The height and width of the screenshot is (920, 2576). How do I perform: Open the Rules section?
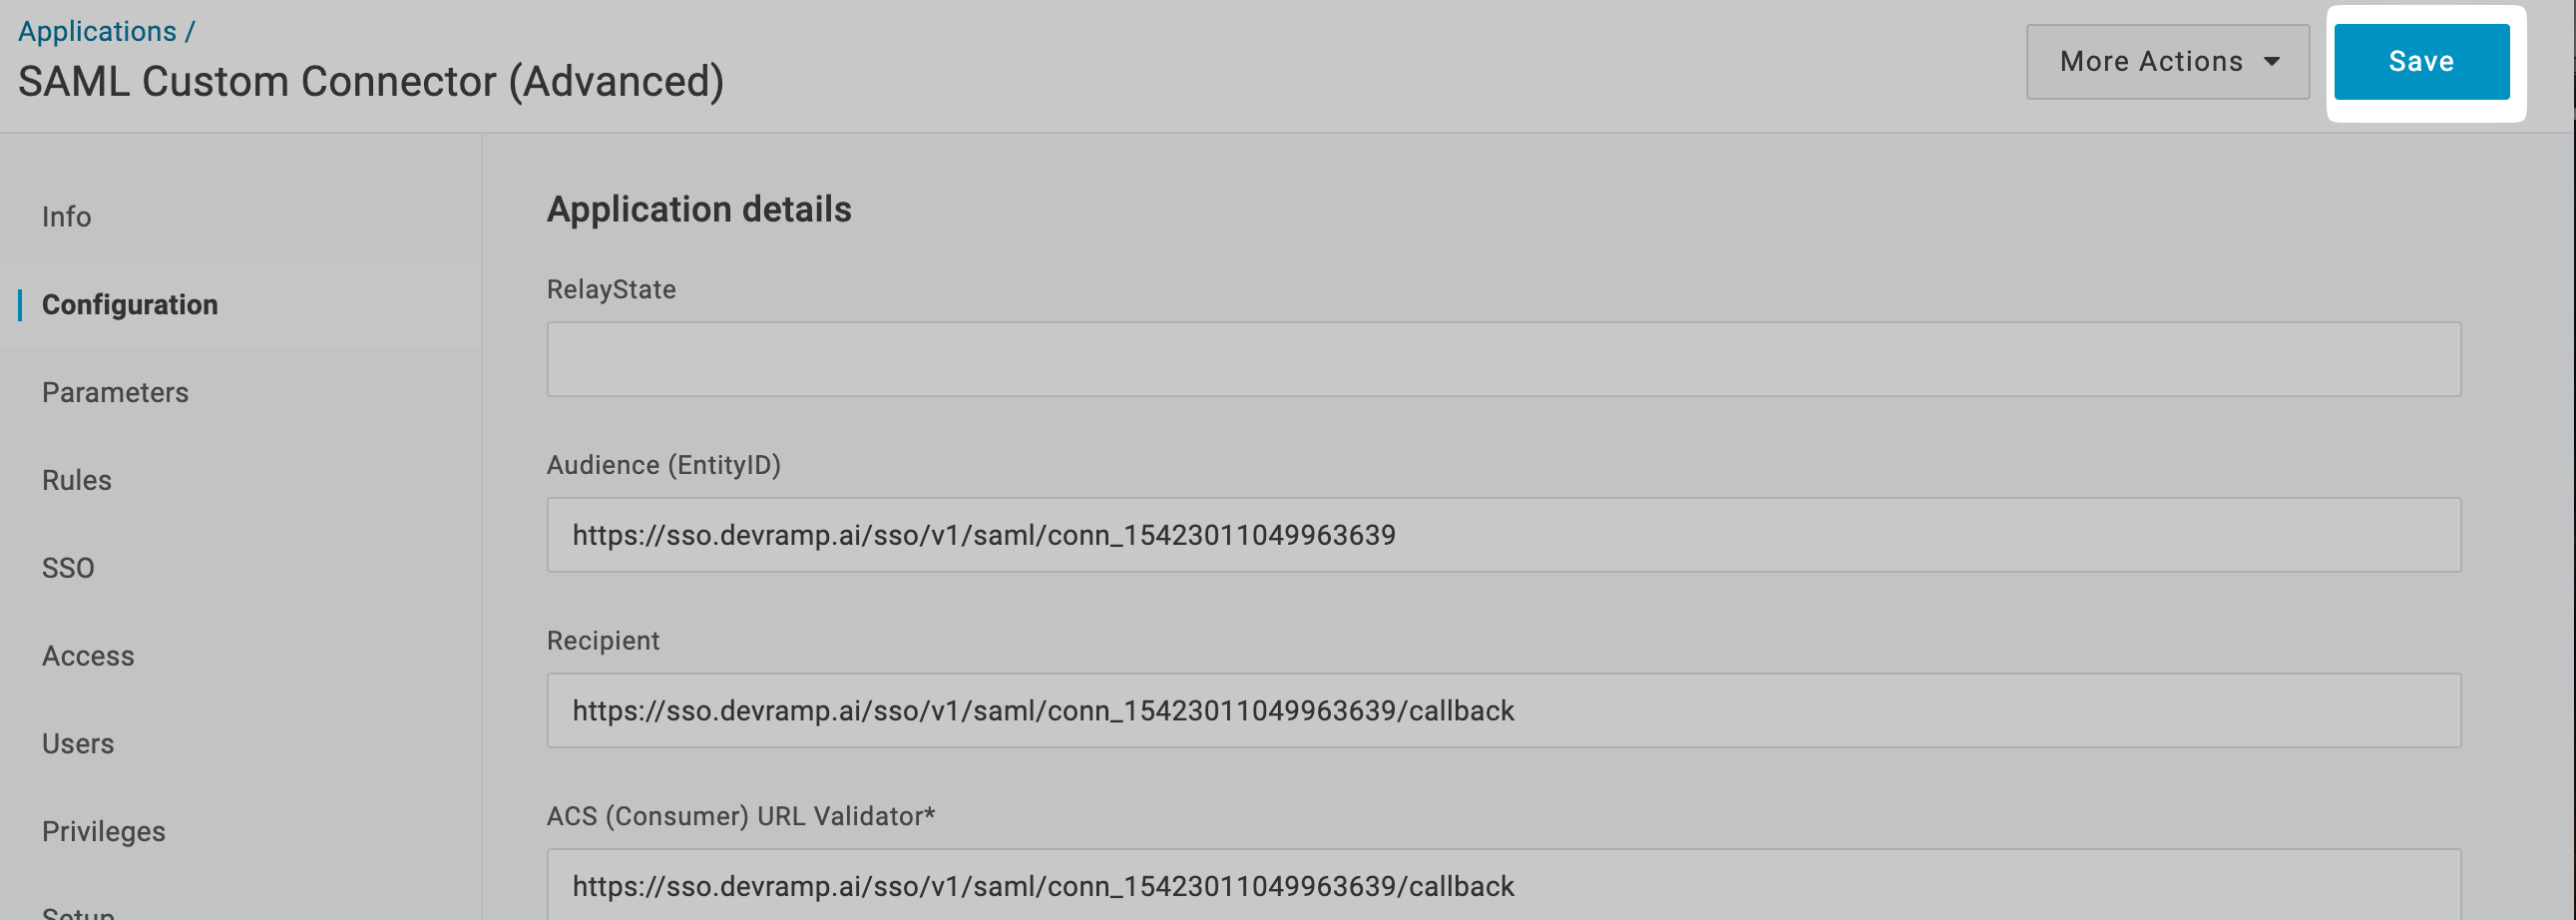point(77,481)
